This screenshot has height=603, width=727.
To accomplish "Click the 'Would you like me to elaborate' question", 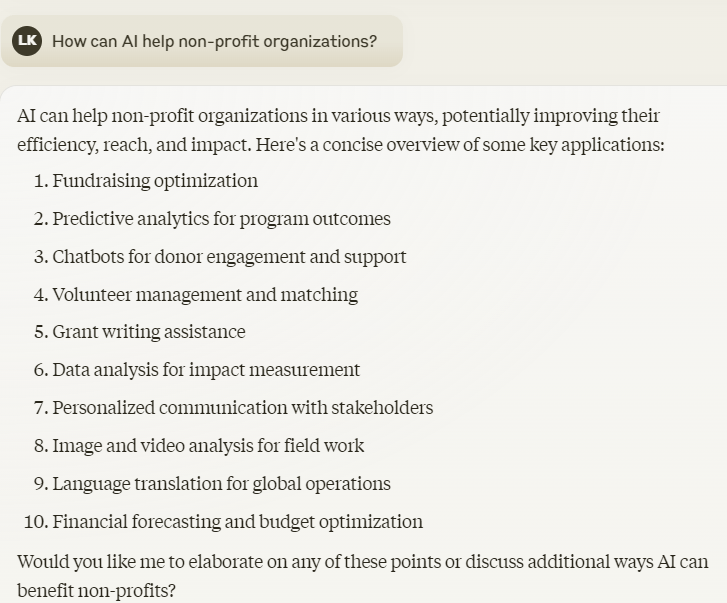I will click(362, 562).
